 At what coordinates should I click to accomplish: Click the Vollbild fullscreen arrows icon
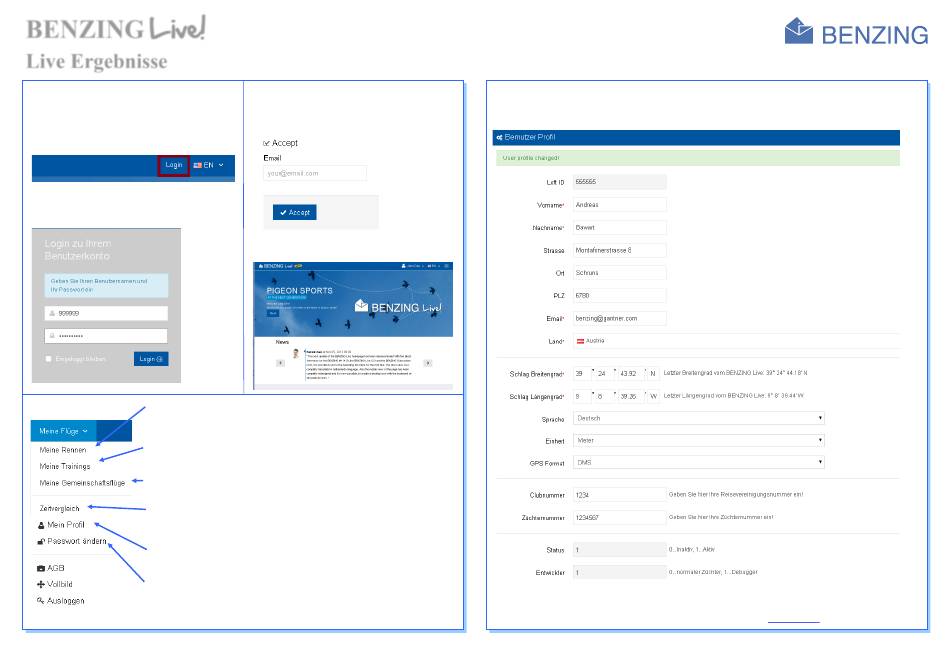41,585
